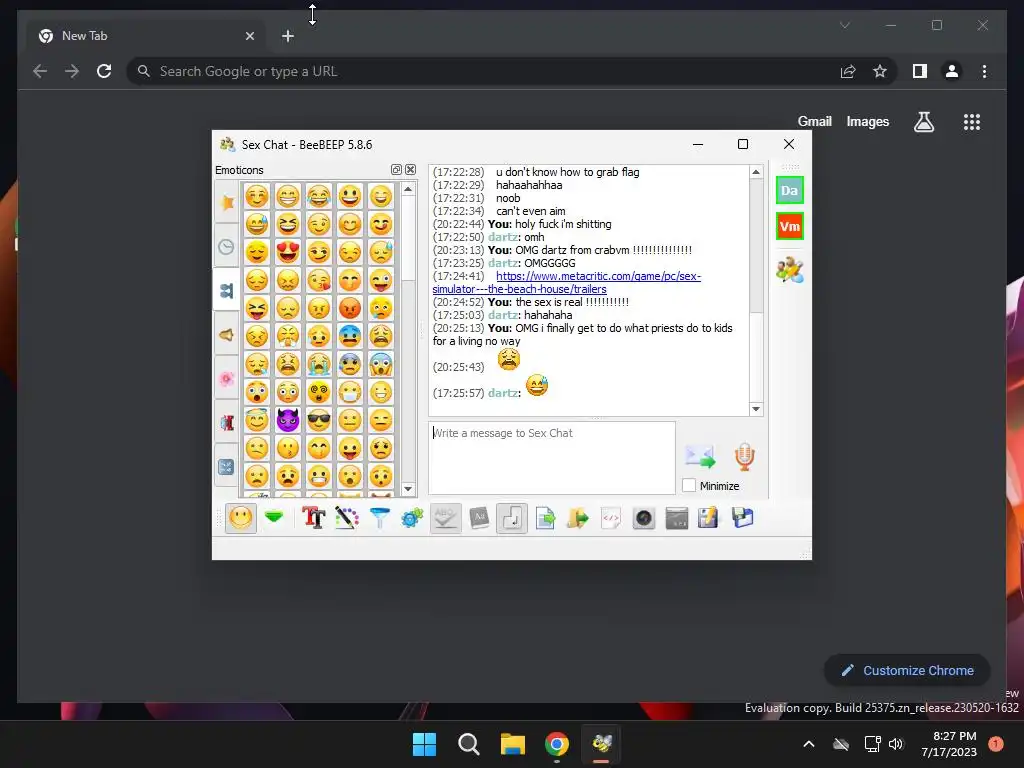The width and height of the screenshot is (1024, 768).
Task: Open chat settings gear icon
Action: point(412,518)
